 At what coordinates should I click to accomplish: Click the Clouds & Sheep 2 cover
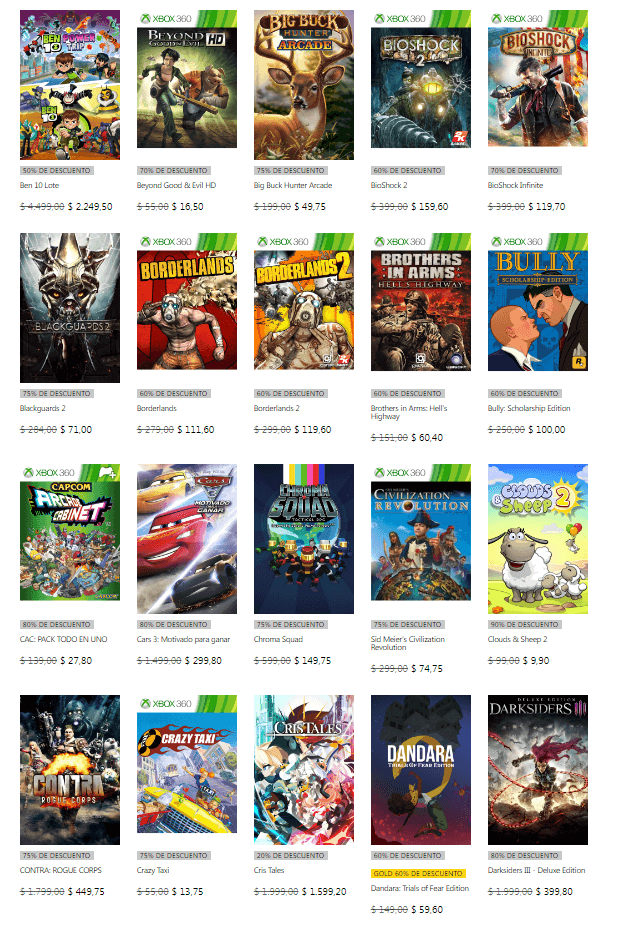point(538,539)
